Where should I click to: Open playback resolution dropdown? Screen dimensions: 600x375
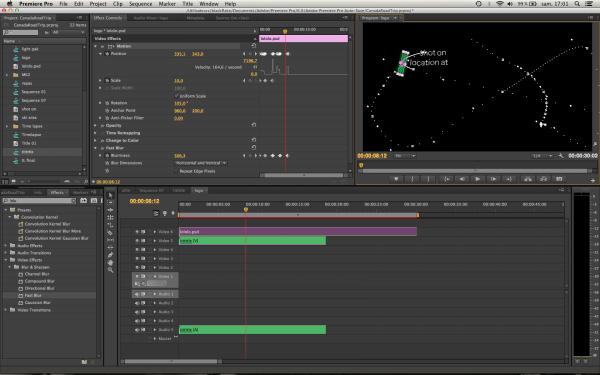[542, 156]
